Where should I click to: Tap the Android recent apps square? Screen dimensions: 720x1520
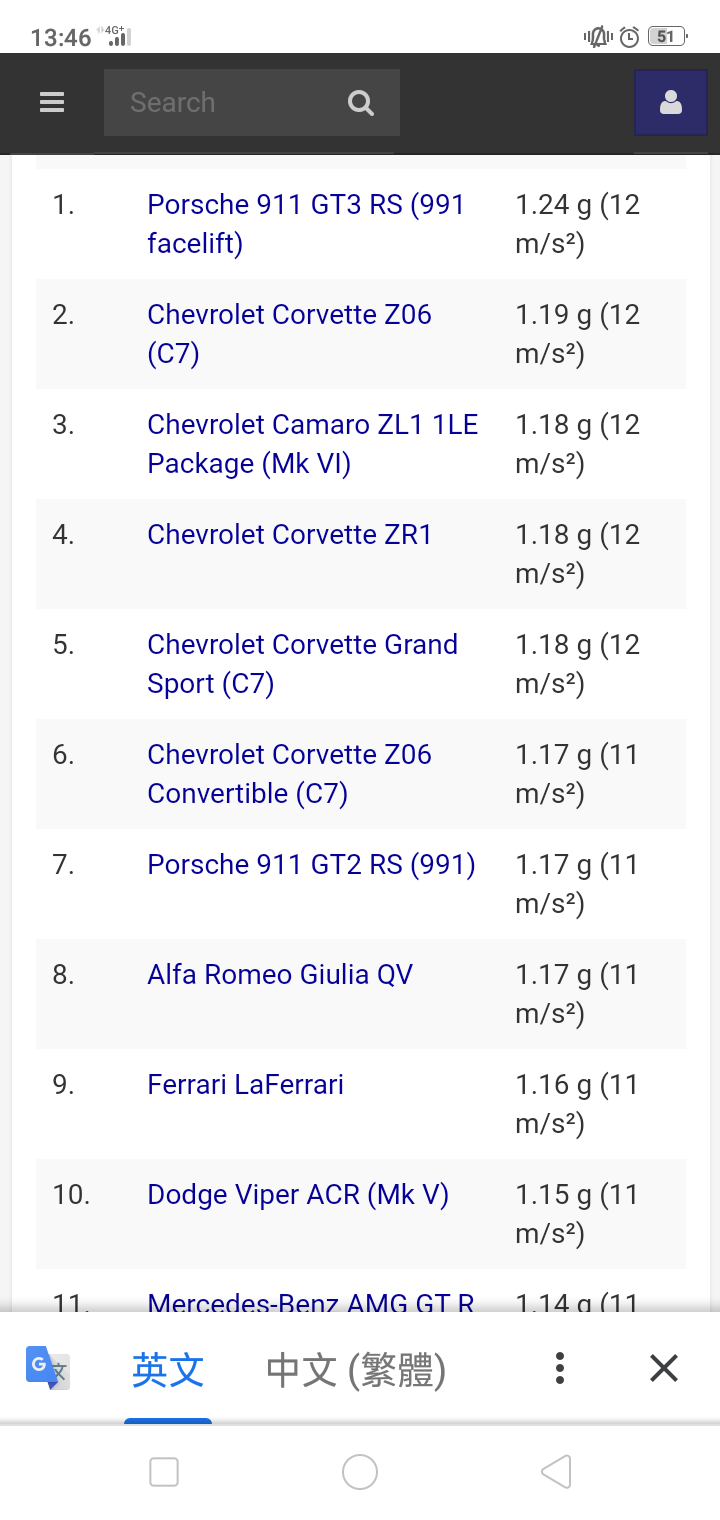[164, 1472]
